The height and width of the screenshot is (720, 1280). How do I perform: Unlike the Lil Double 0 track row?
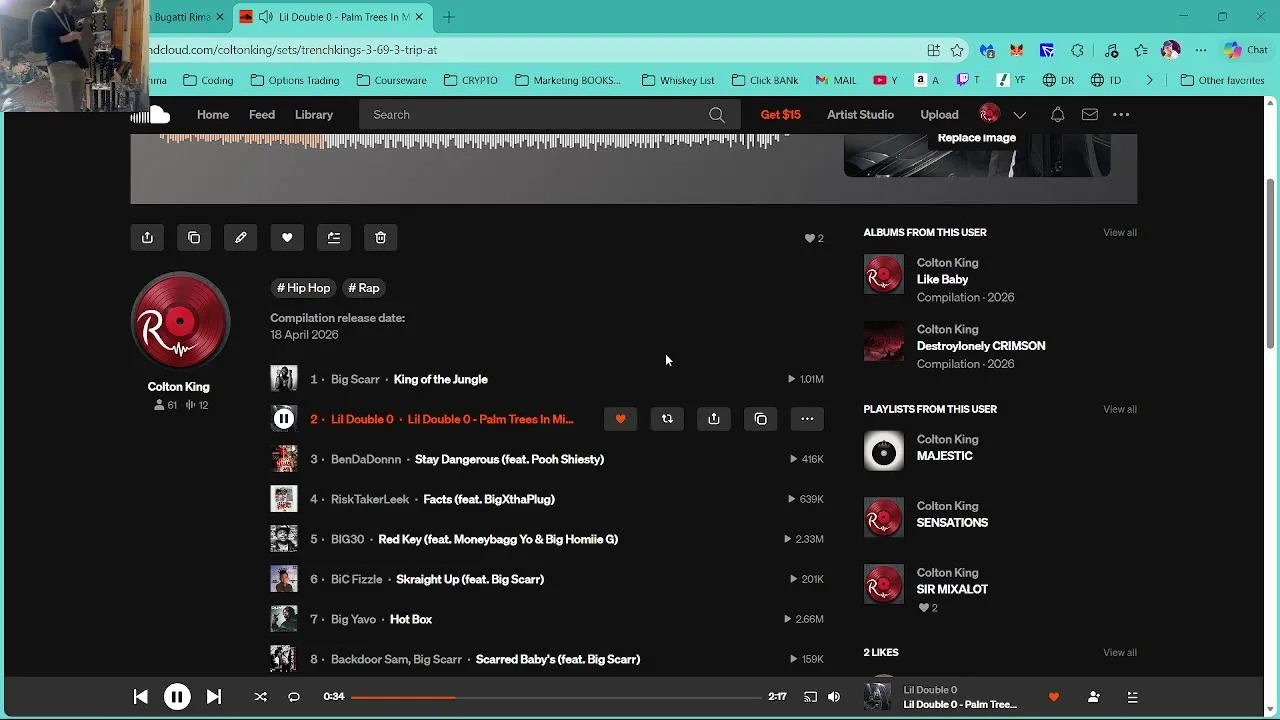[x=620, y=419]
